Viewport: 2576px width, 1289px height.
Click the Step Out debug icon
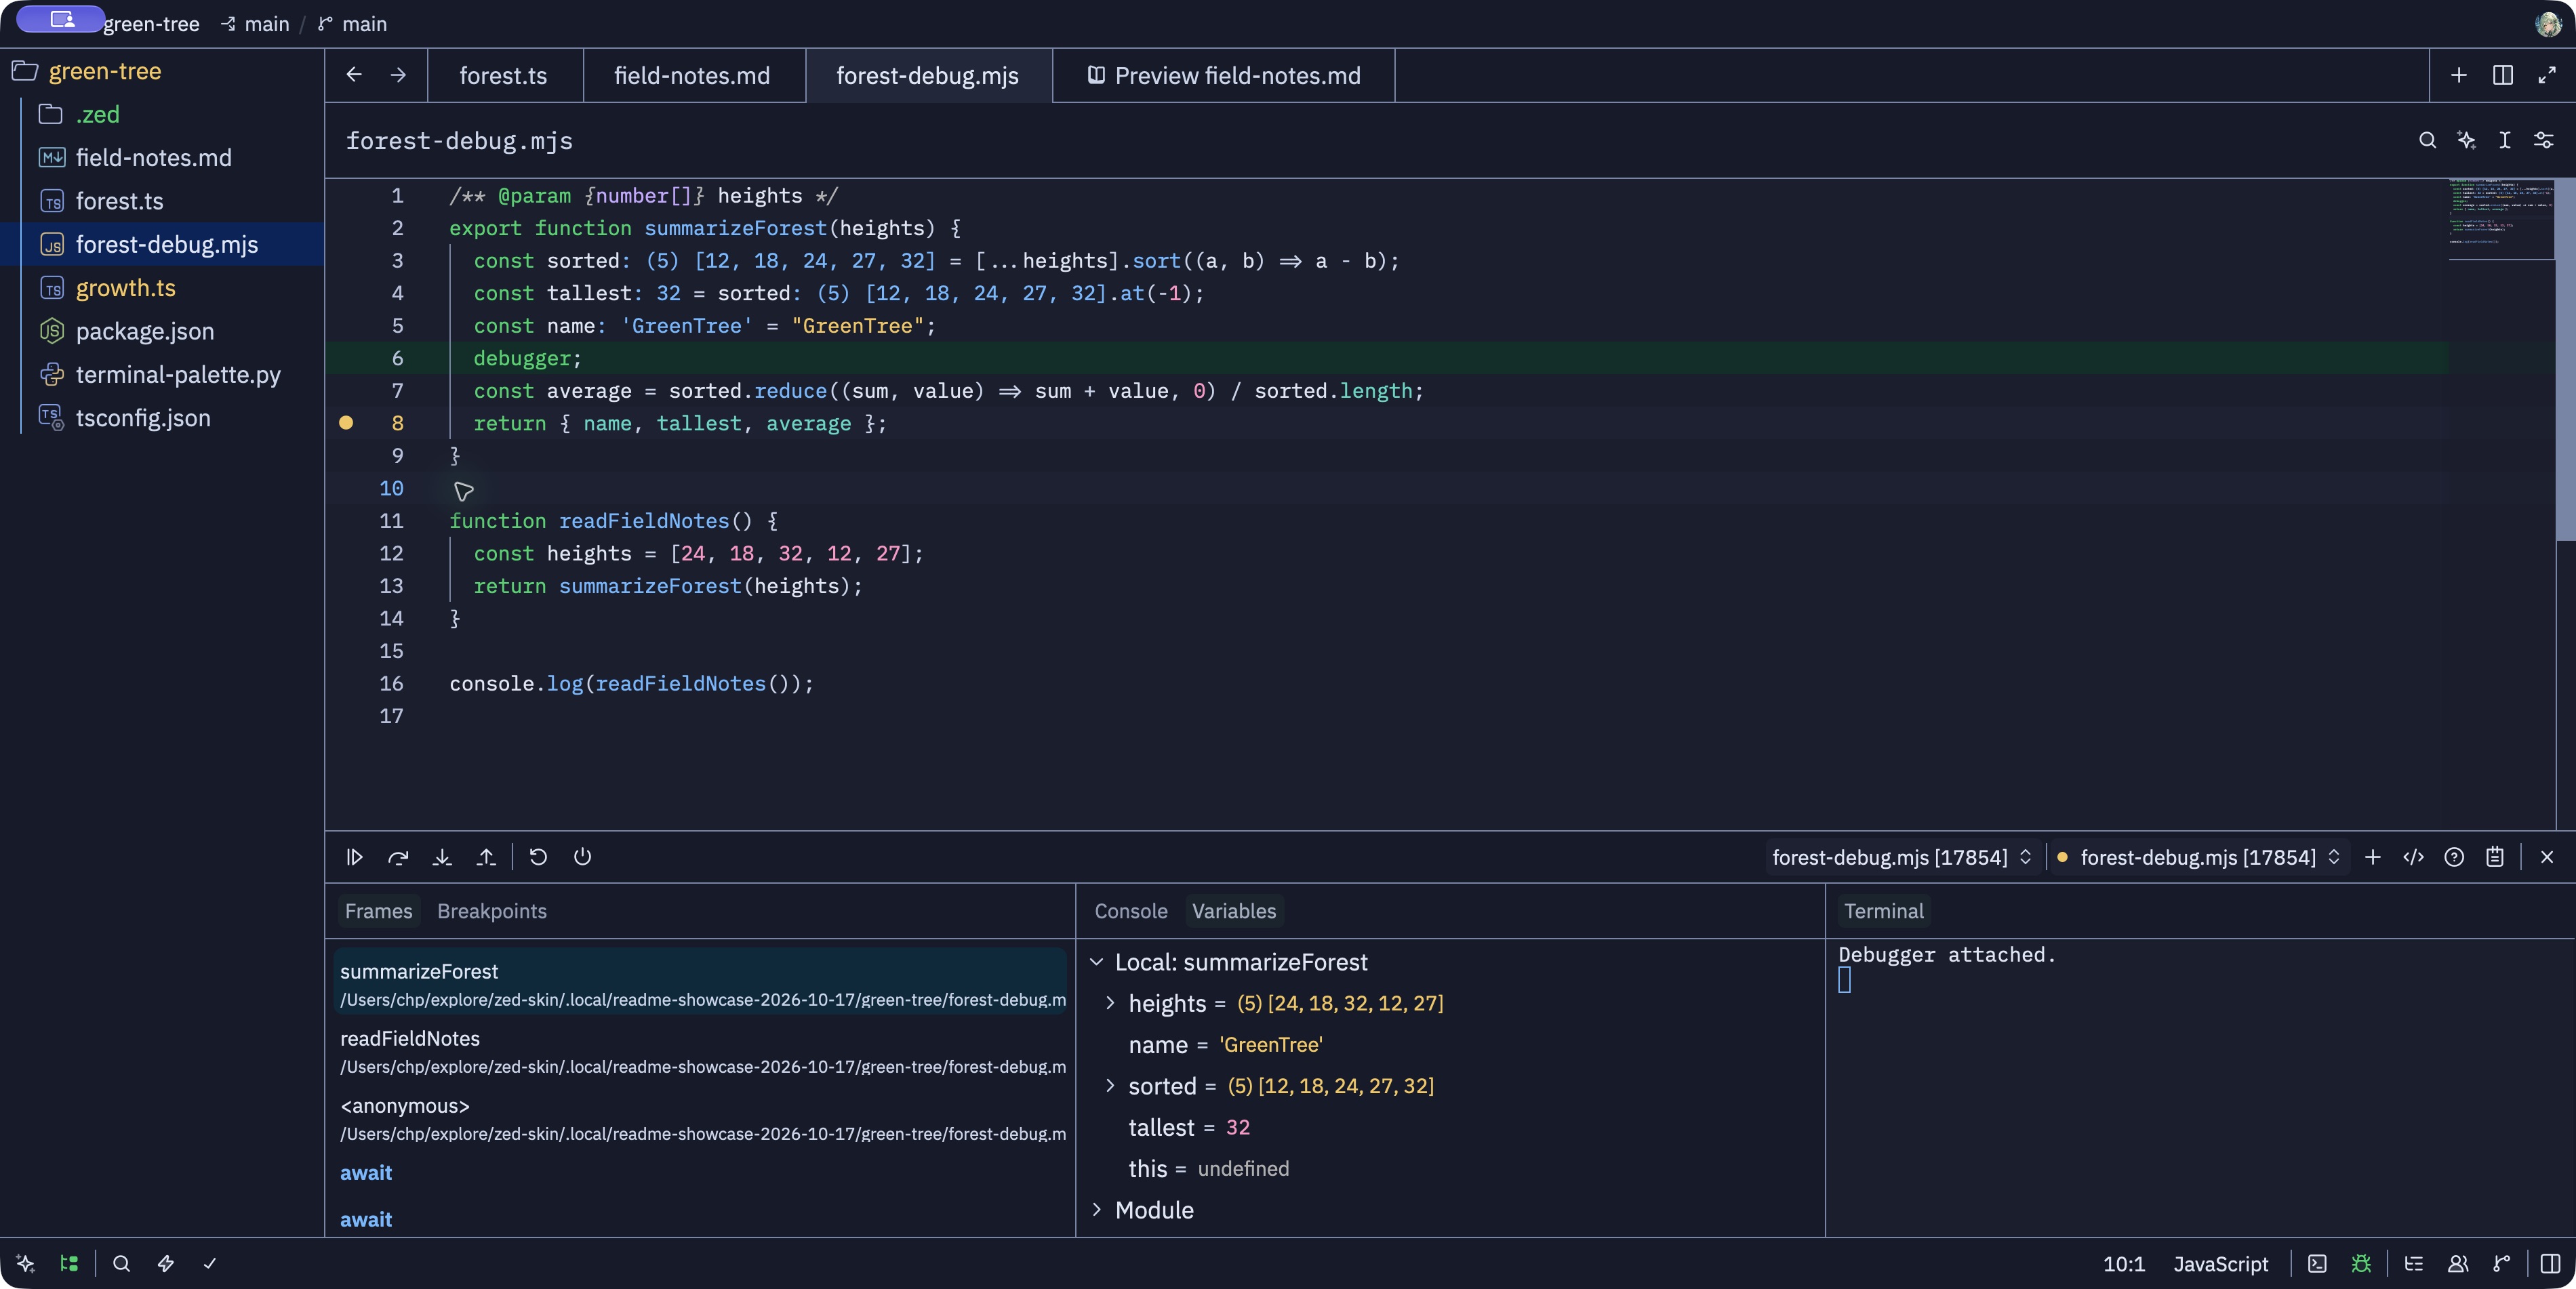[486, 857]
